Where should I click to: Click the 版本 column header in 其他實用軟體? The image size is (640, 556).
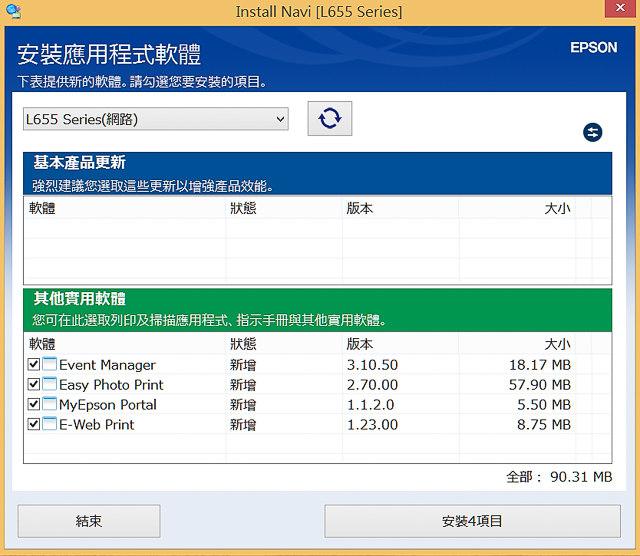[360, 344]
